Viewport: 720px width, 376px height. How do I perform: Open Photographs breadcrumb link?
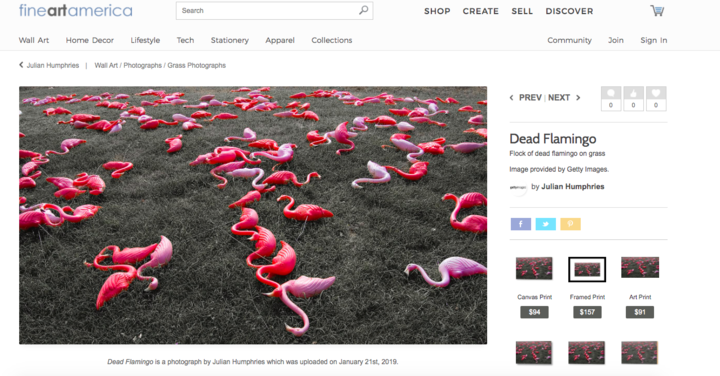pos(142,65)
